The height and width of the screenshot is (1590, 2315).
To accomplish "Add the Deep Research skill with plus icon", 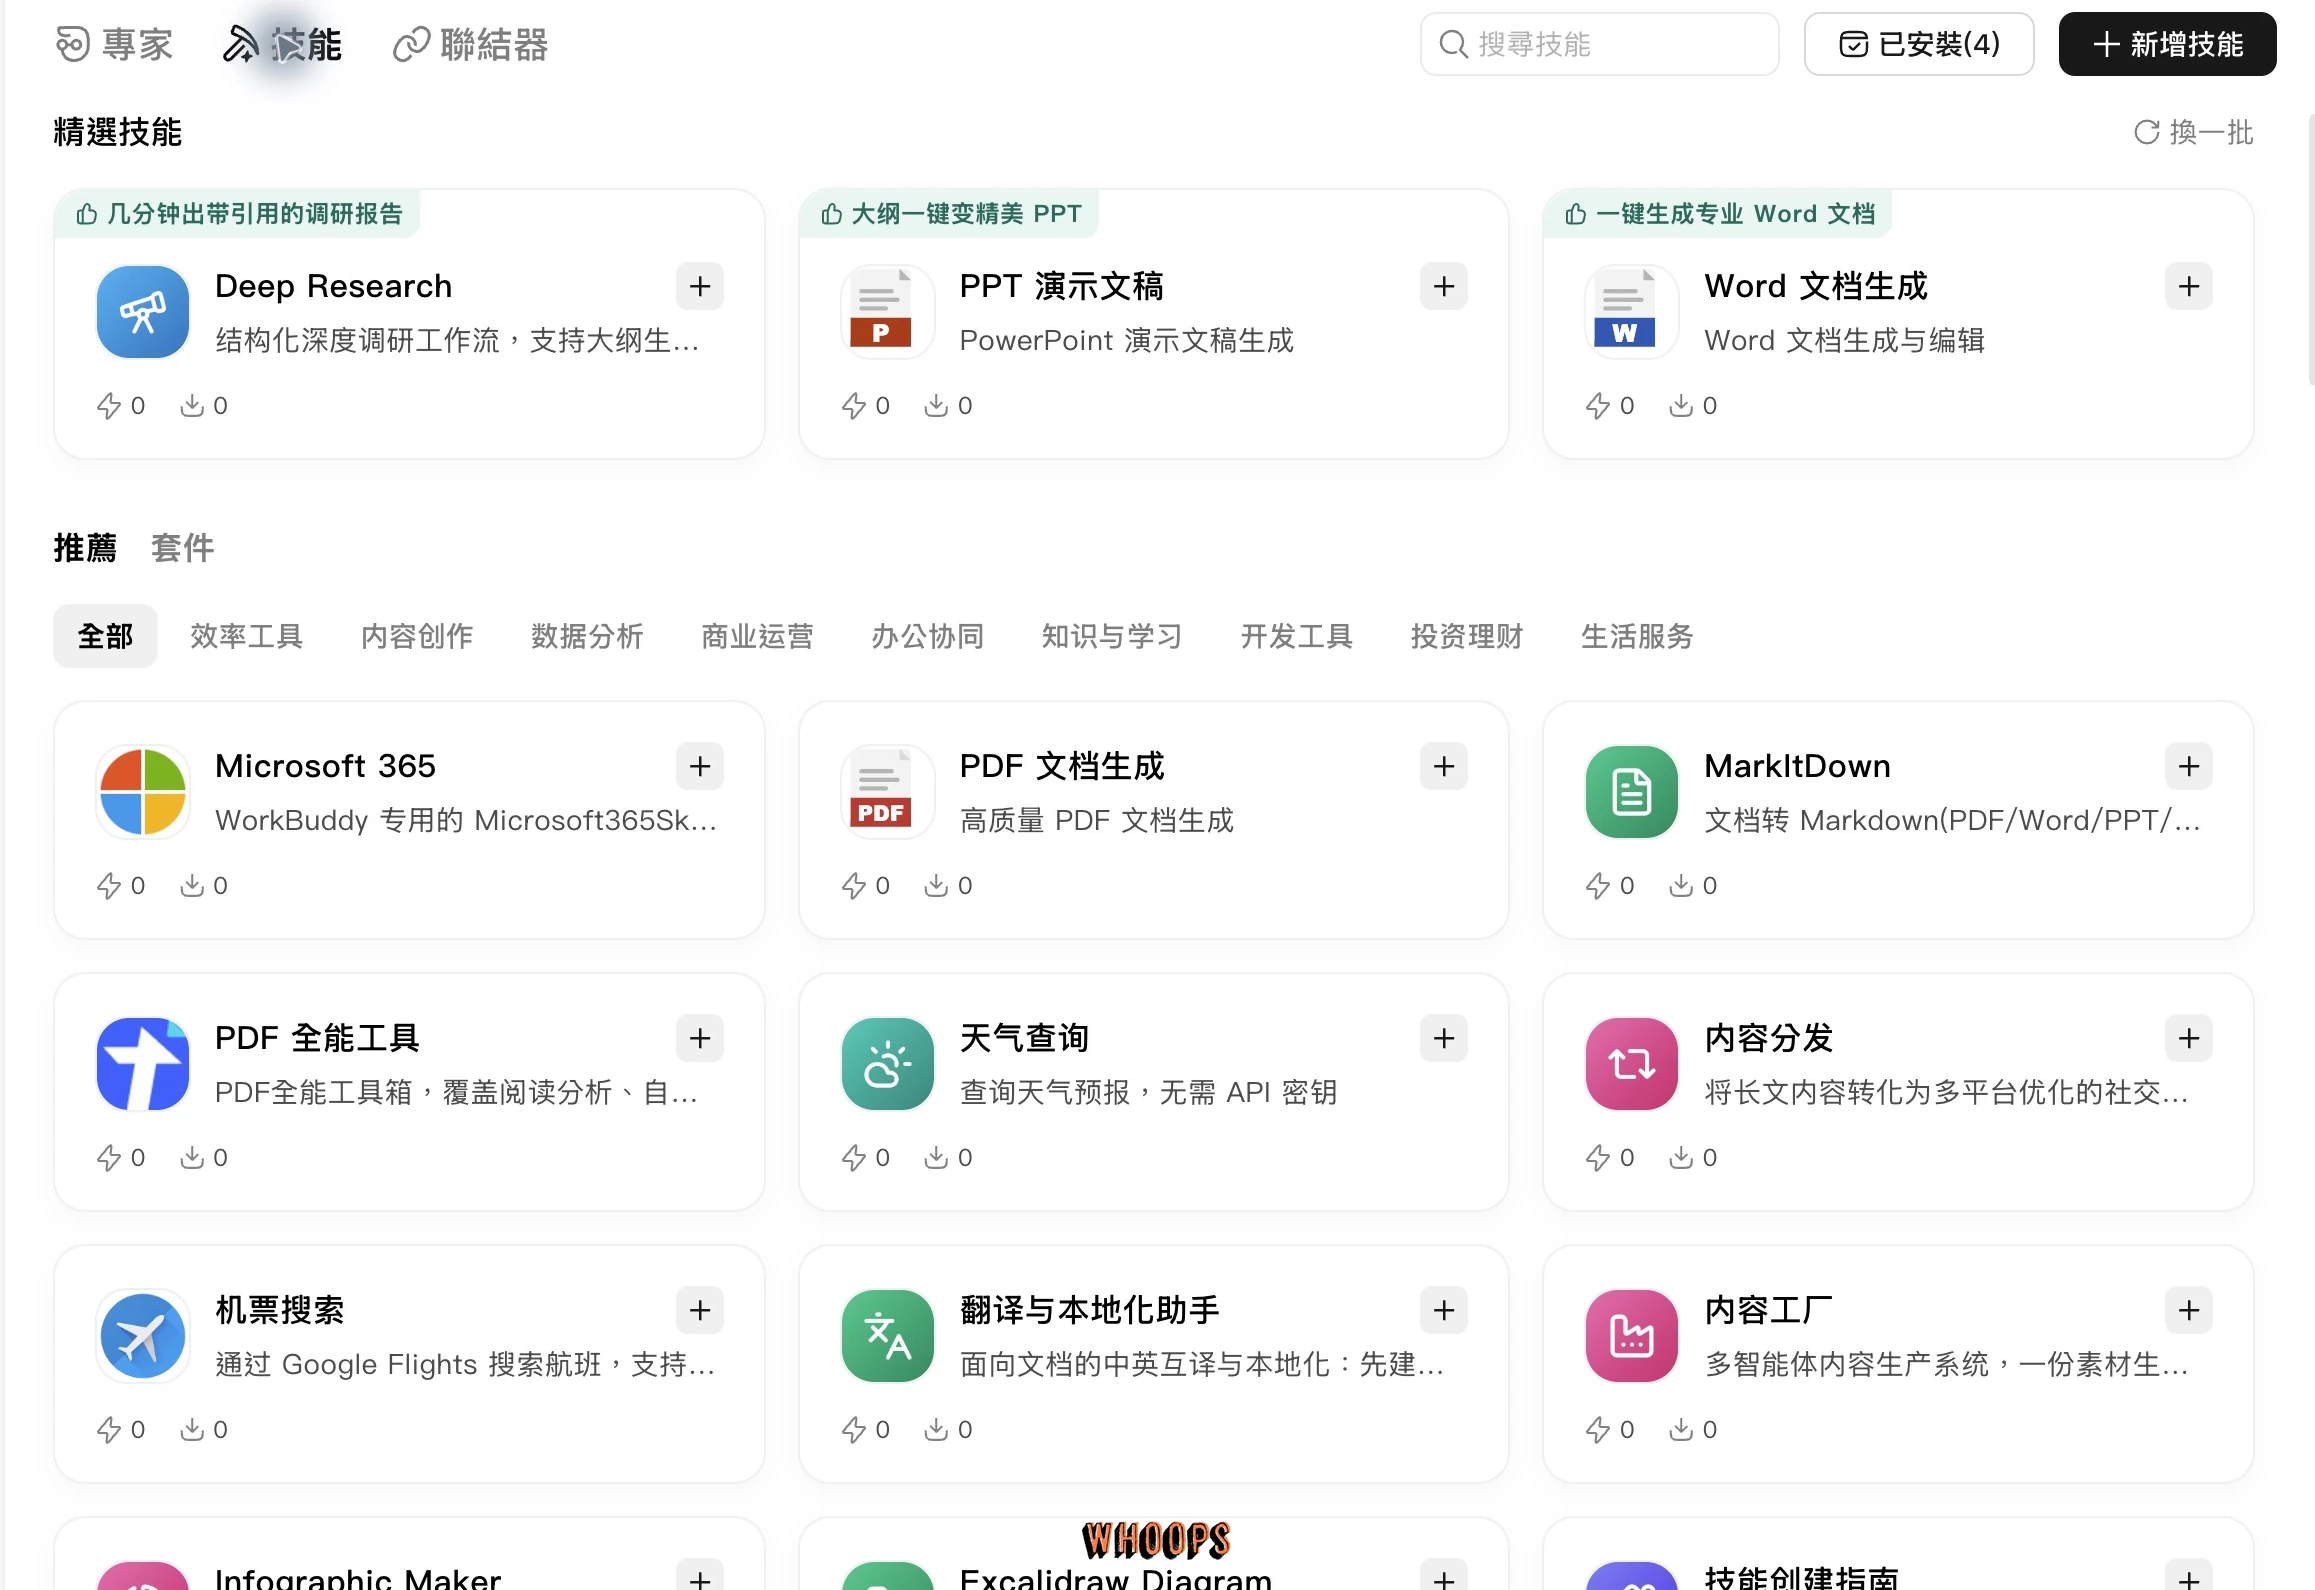I will pos(699,287).
